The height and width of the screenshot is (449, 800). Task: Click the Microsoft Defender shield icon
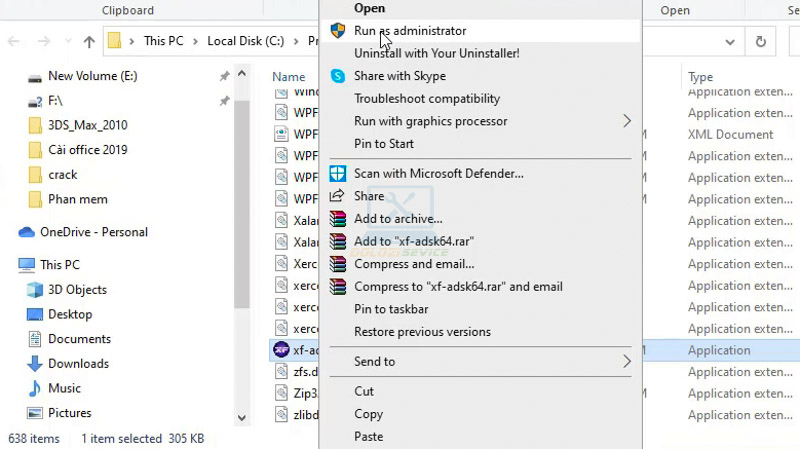(x=338, y=173)
